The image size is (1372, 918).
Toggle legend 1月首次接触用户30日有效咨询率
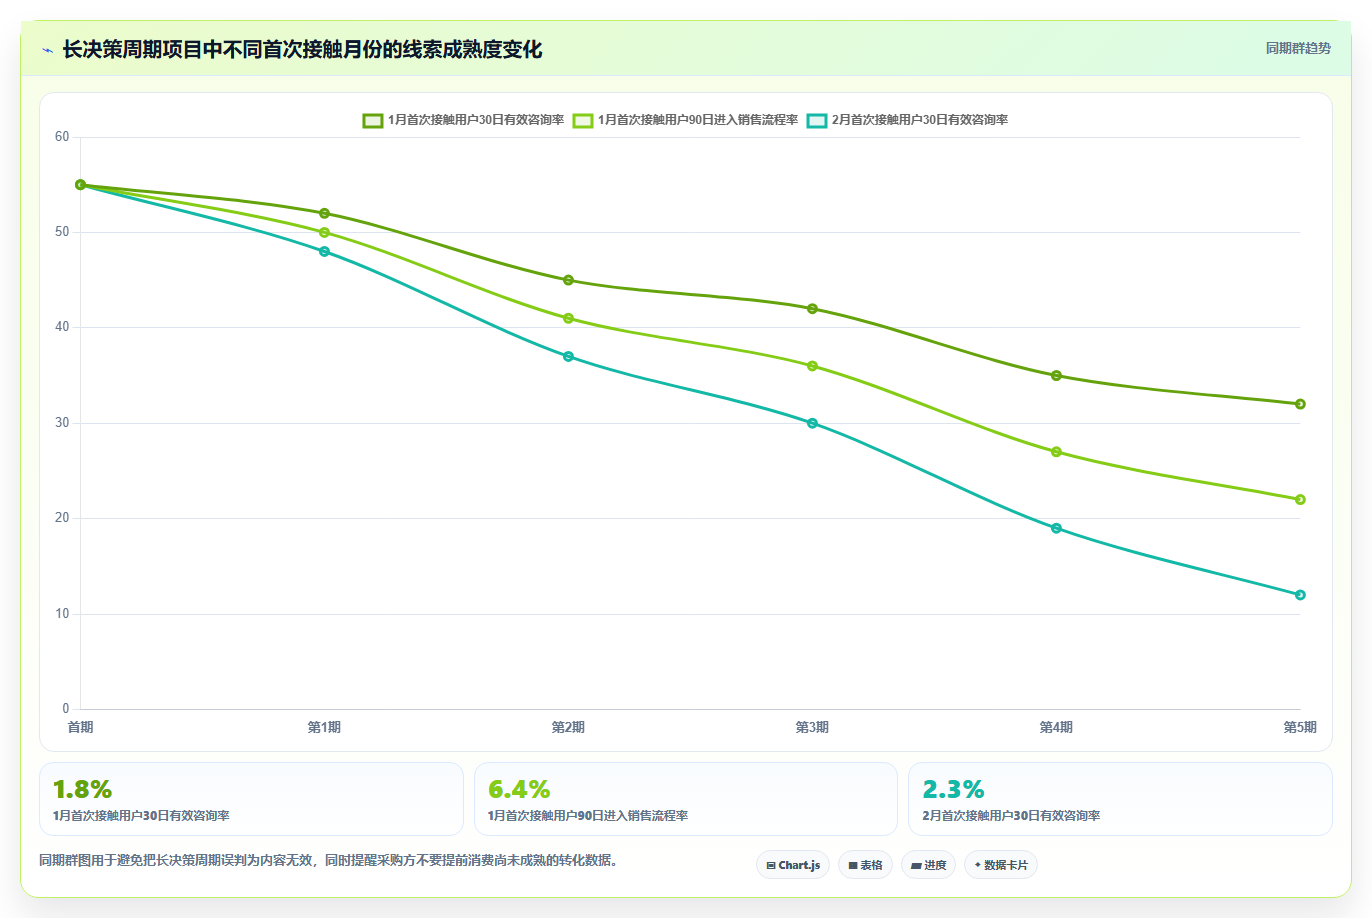(x=463, y=120)
